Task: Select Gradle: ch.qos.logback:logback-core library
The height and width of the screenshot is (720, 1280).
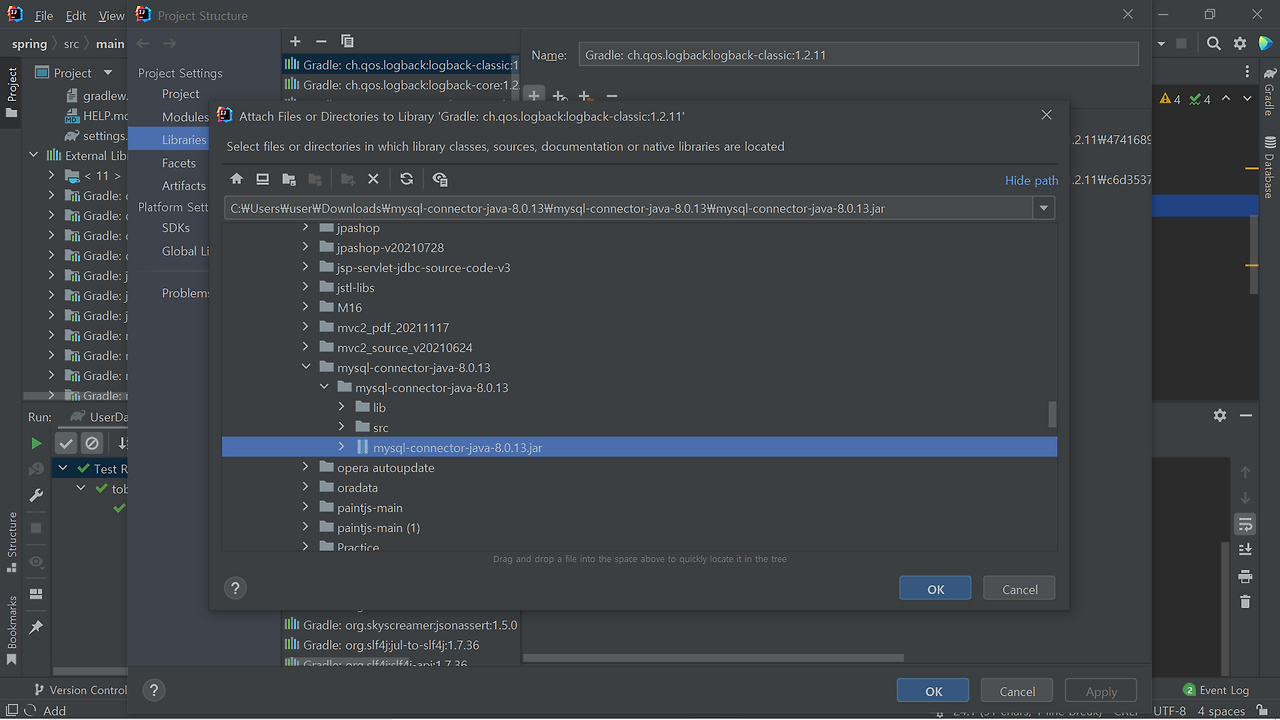Action: tap(401, 85)
